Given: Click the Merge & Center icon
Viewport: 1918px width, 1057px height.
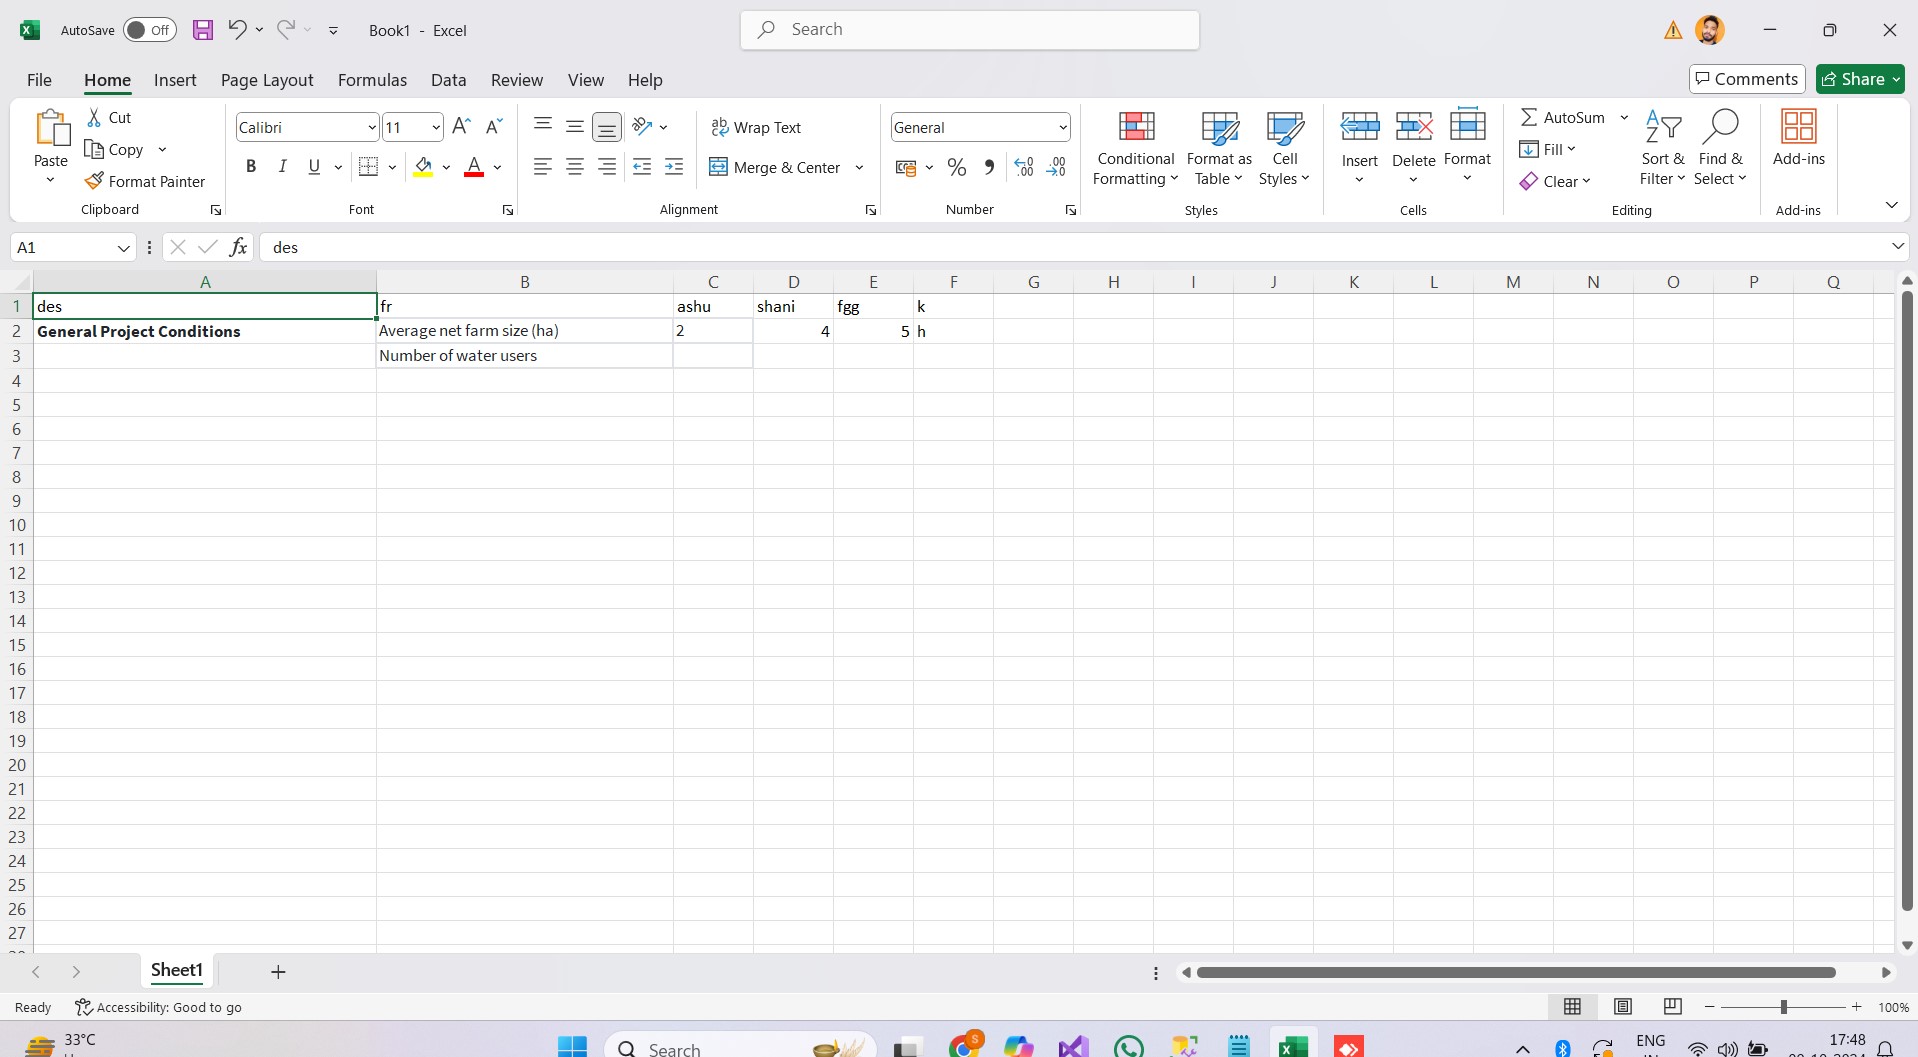Looking at the screenshot, I should (718, 167).
